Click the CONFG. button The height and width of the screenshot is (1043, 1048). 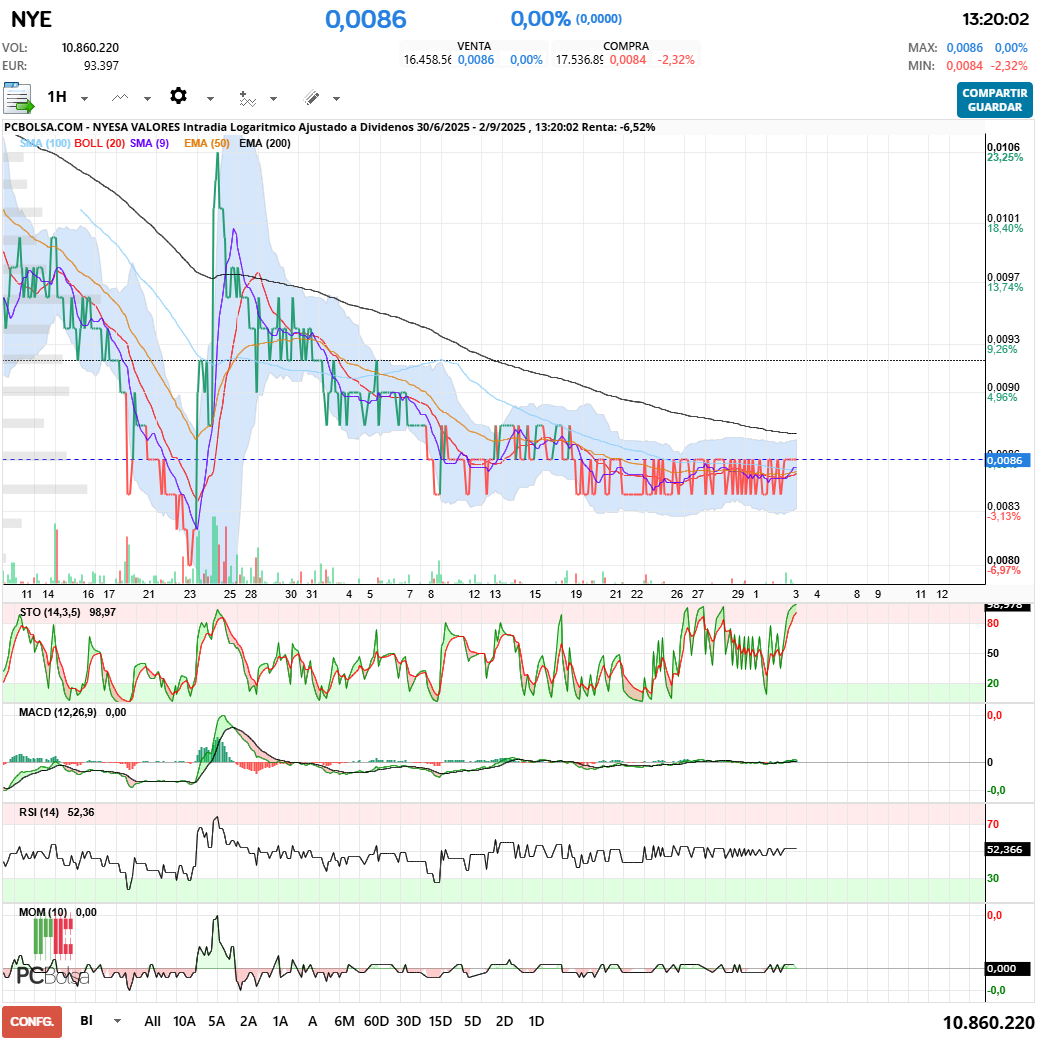click(x=32, y=1022)
